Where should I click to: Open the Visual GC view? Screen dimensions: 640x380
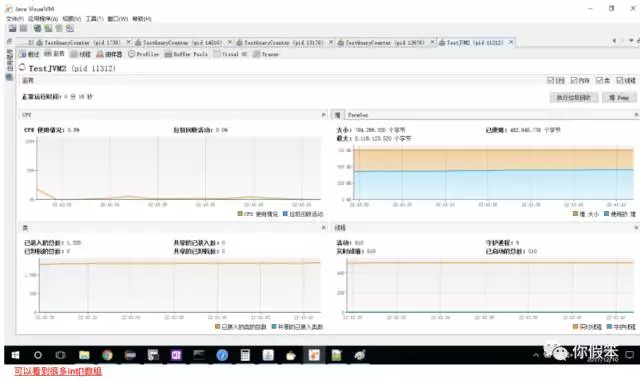coord(231,54)
